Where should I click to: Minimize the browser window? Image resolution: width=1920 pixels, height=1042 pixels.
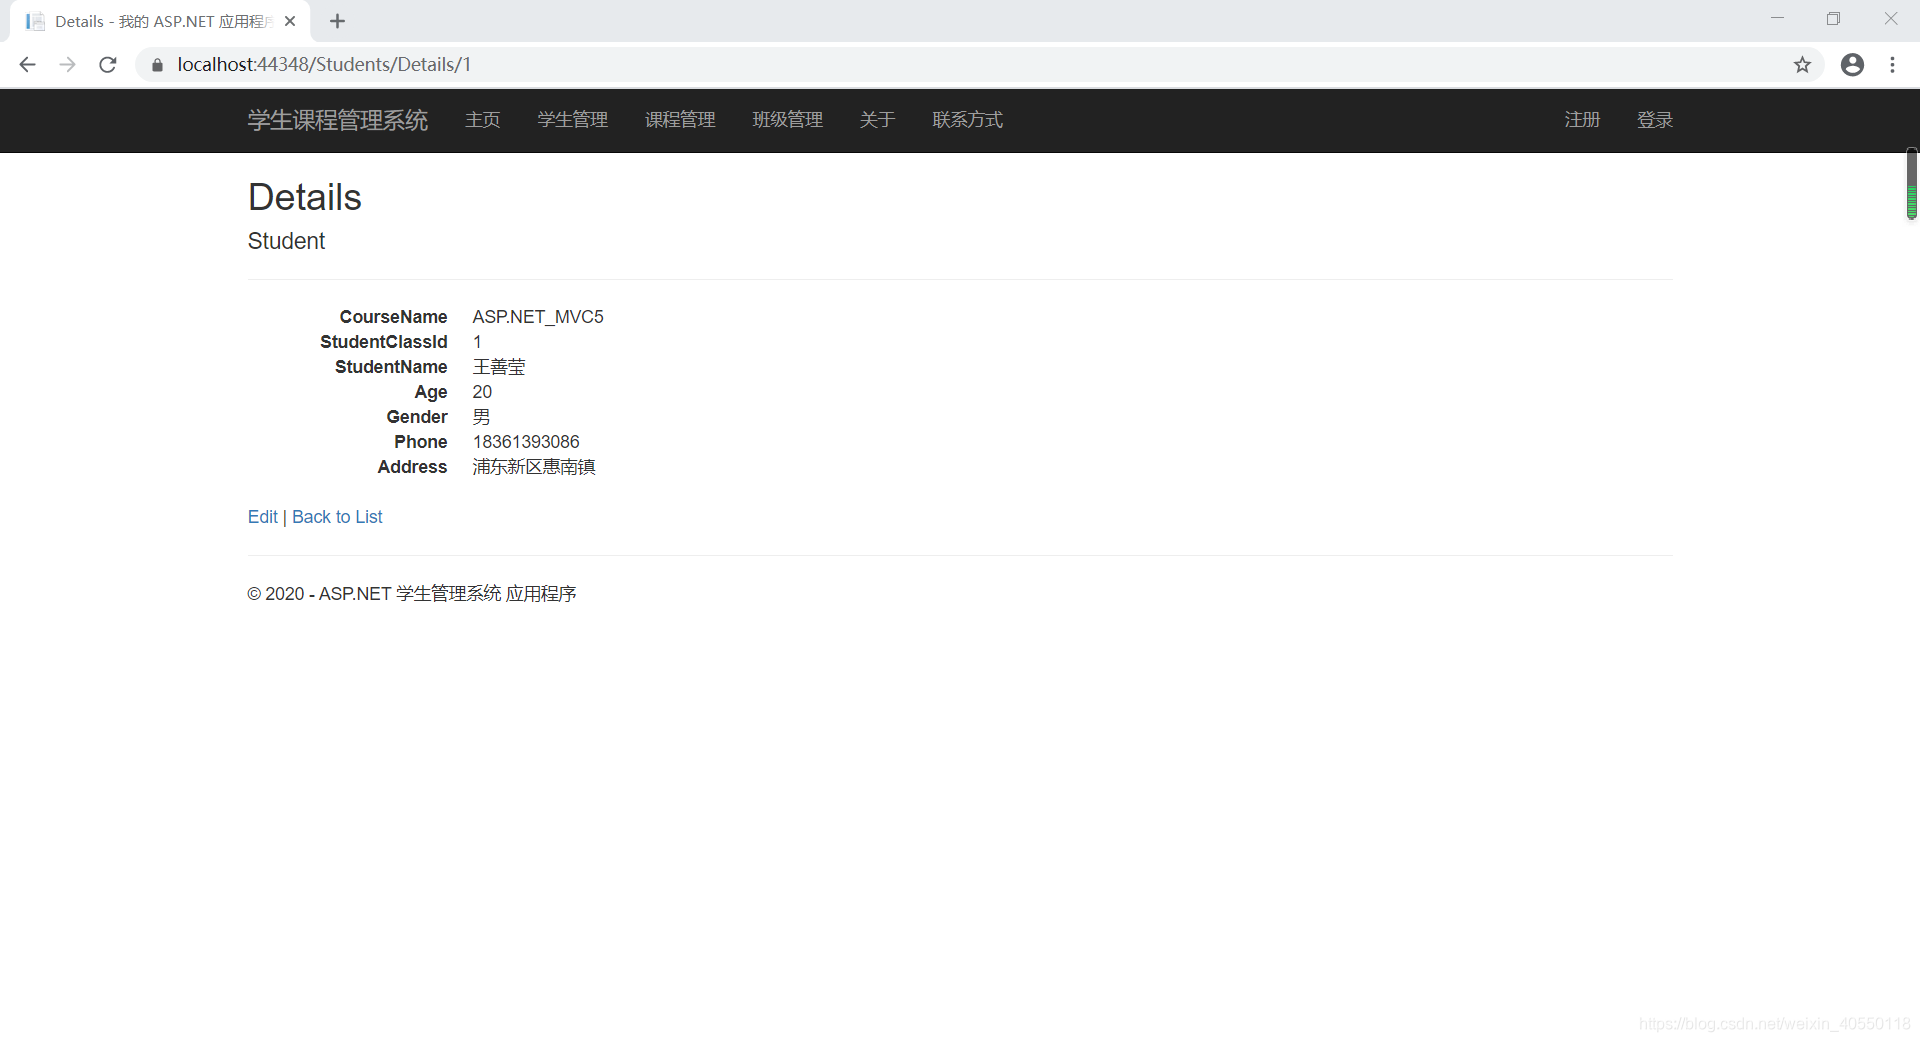click(x=1777, y=19)
